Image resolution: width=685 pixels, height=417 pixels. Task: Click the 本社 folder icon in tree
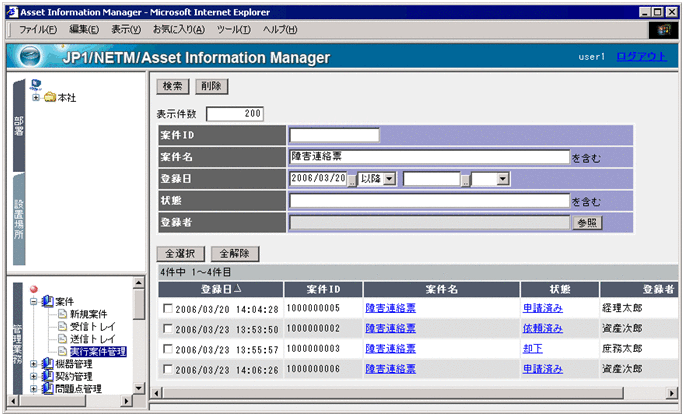[49, 97]
